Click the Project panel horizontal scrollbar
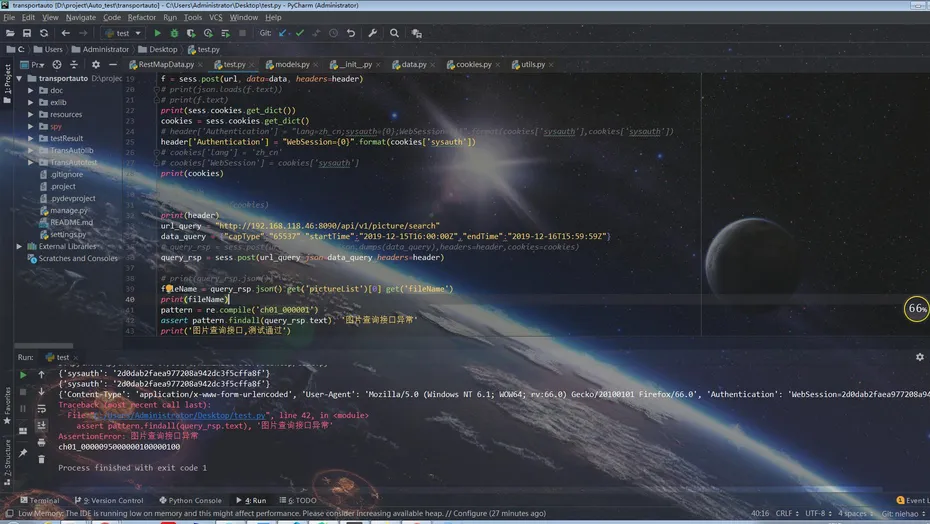Image resolution: width=930 pixels, height=524 pixels. coord(44,345)
